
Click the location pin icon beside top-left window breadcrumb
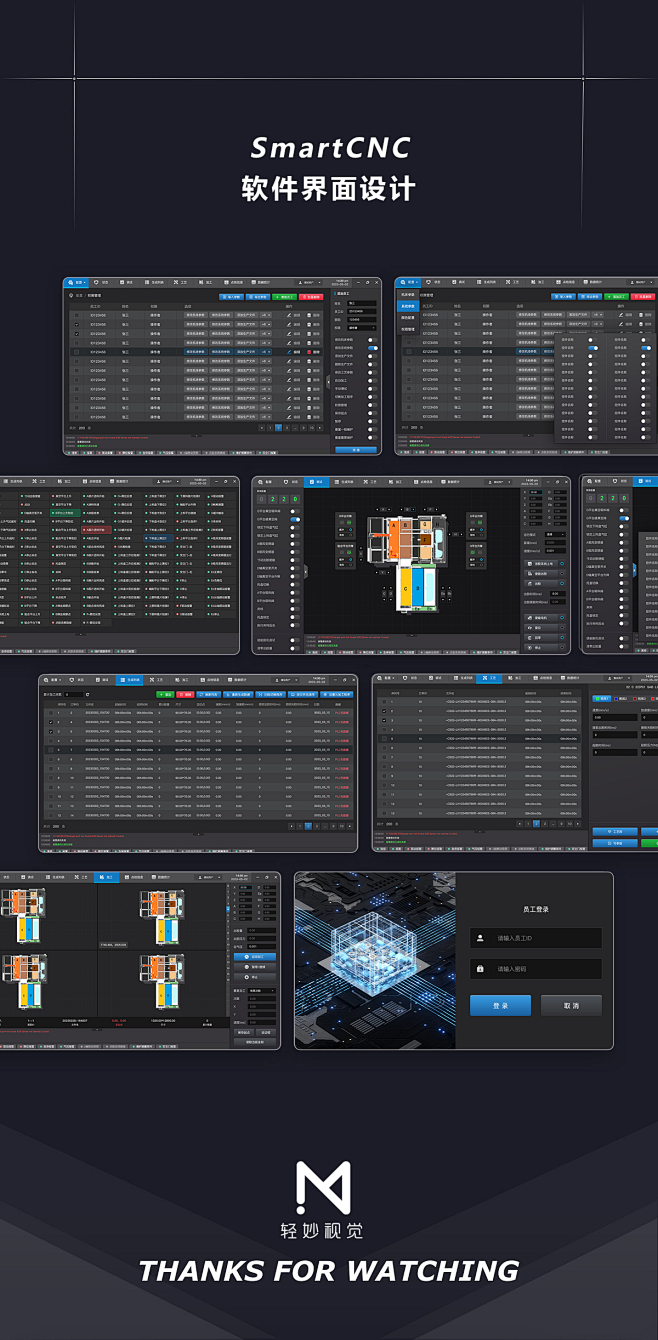coord(71,296)
